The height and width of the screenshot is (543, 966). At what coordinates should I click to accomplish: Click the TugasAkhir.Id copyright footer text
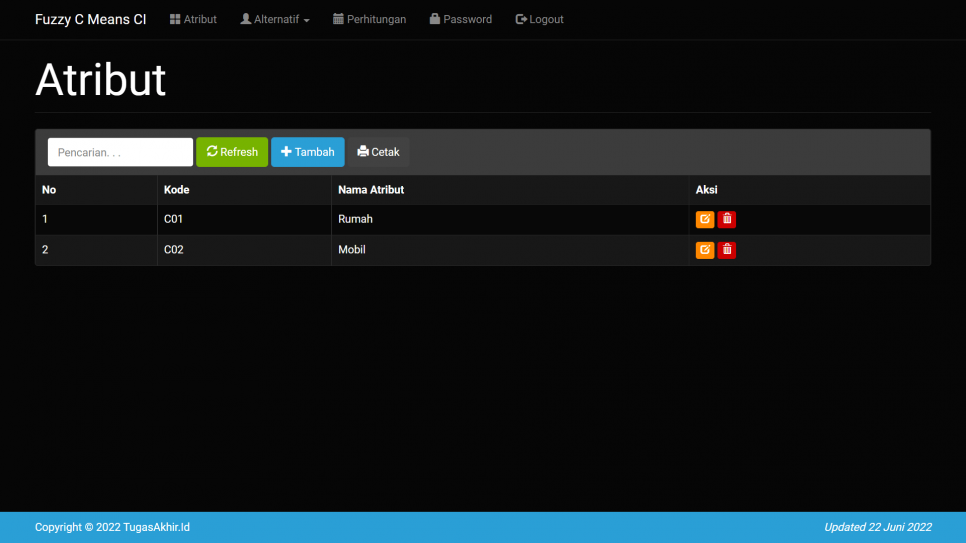click(112, 527)
